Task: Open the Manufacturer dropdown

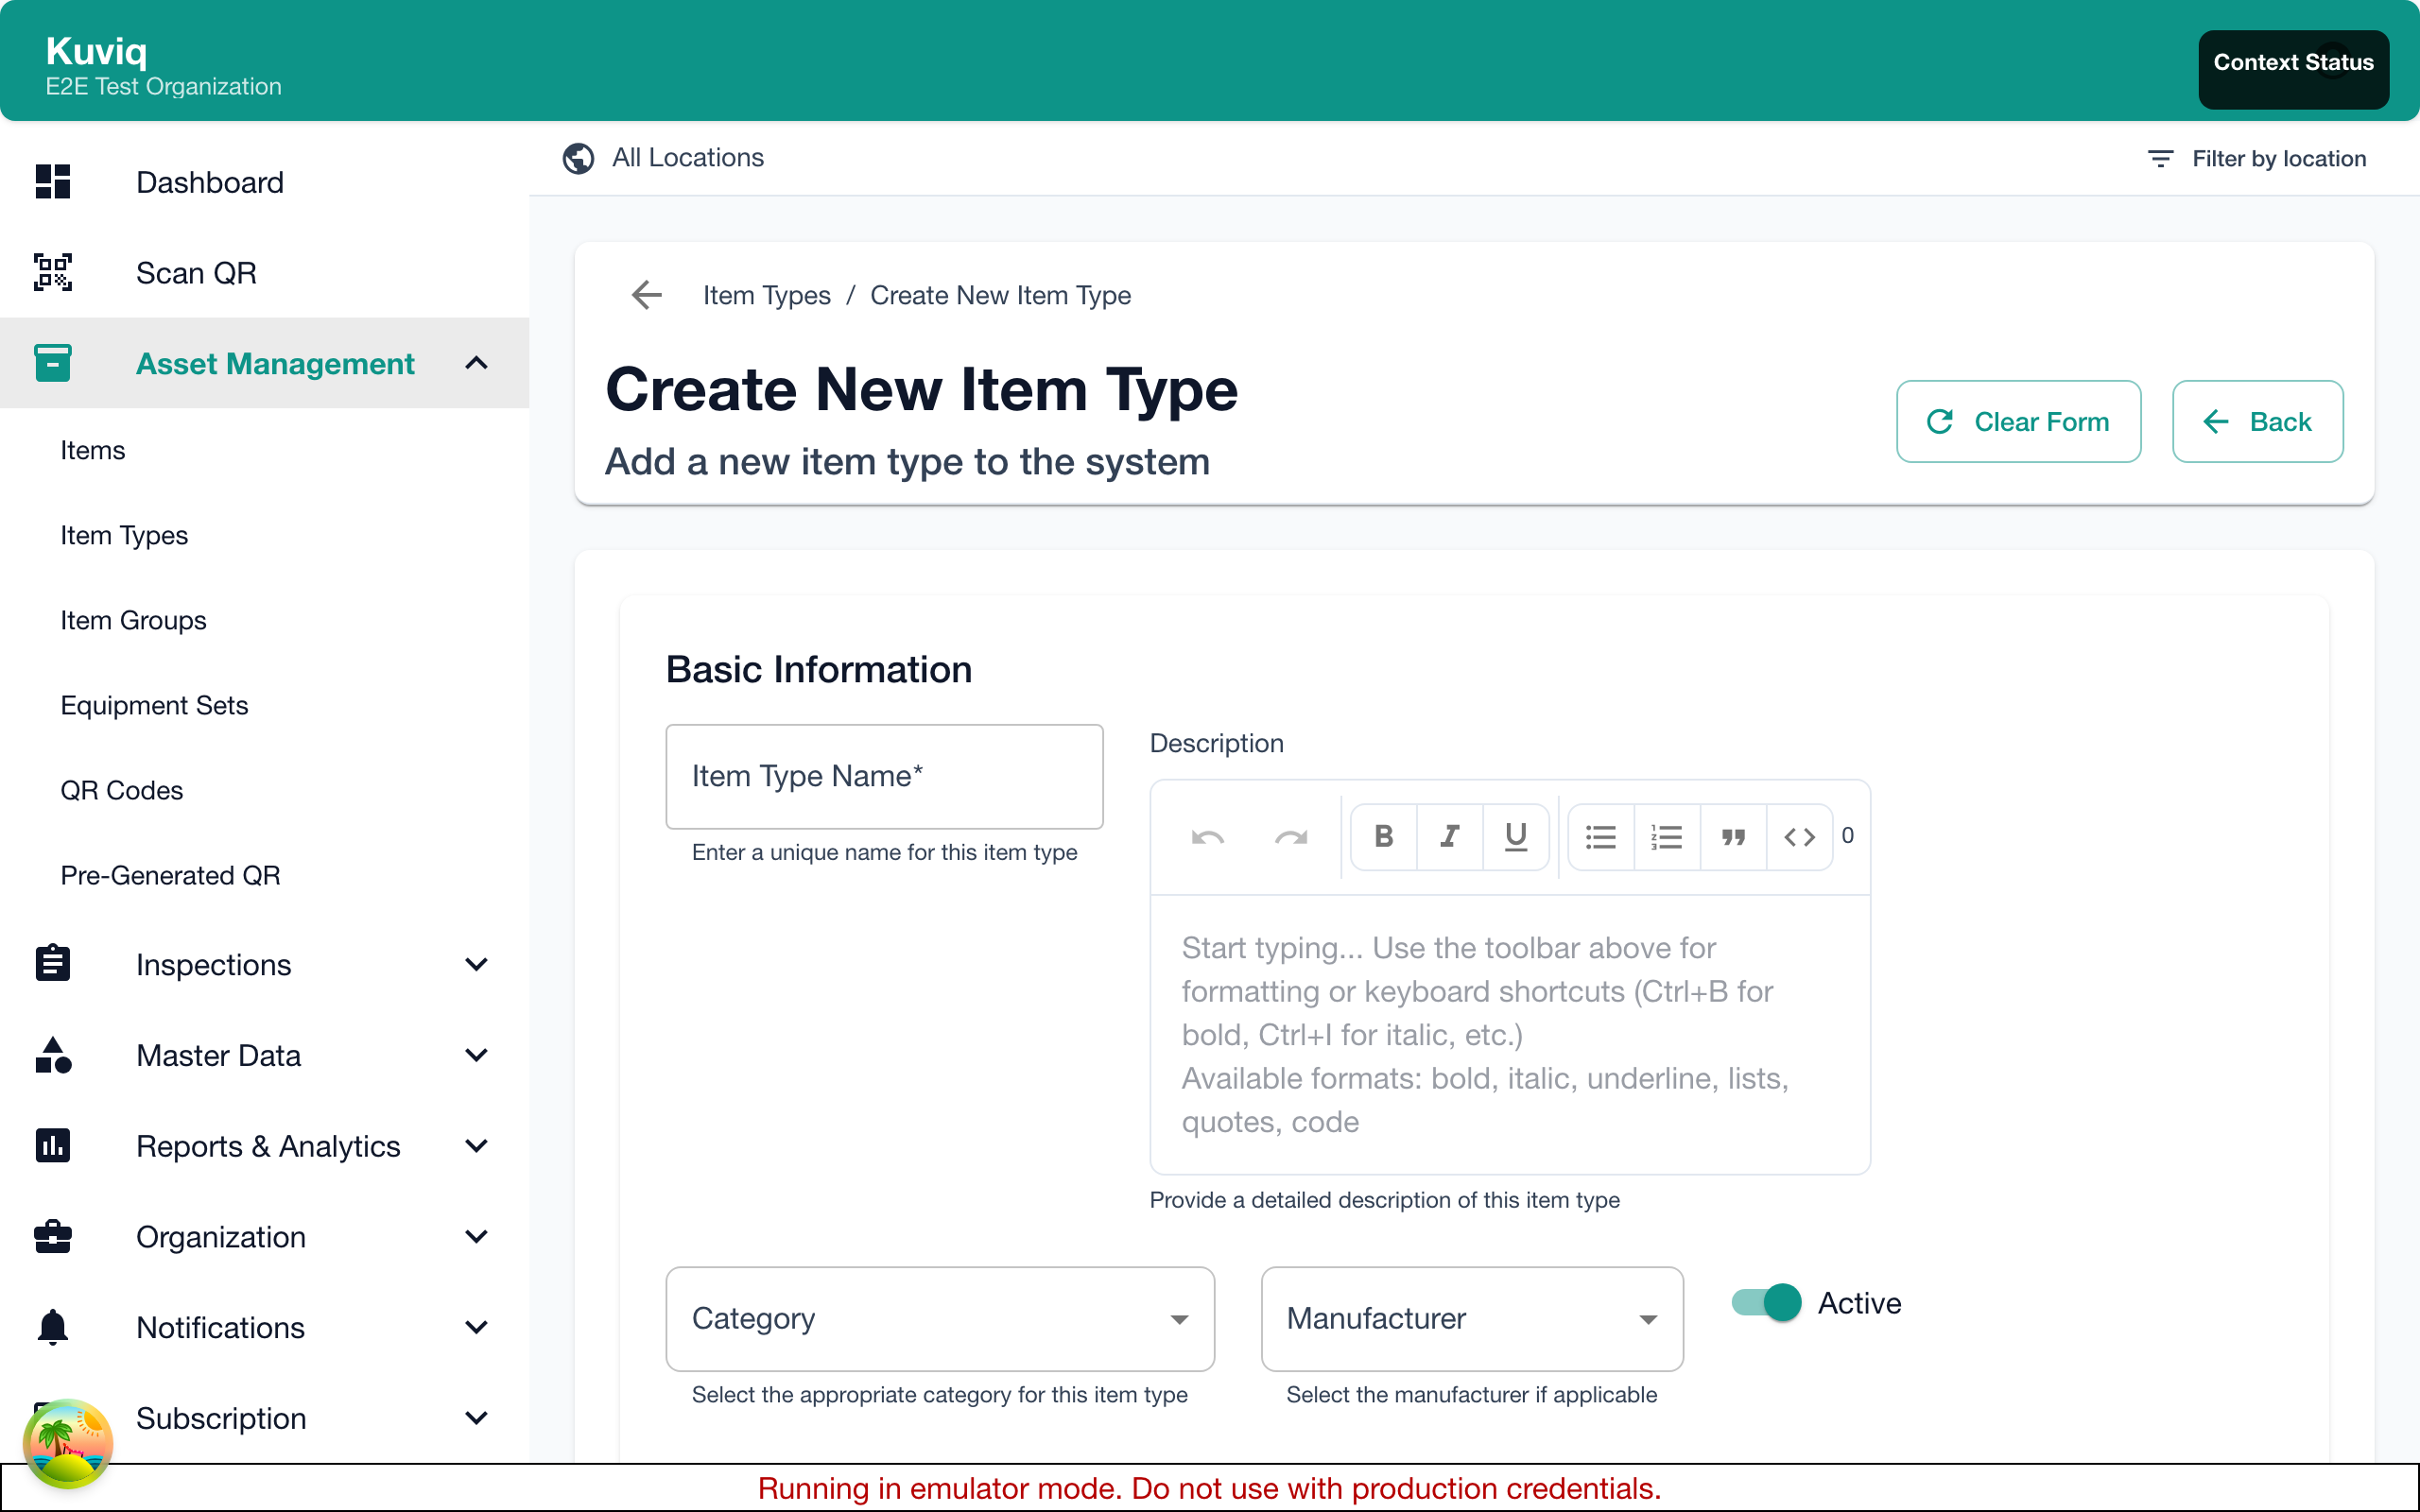Action: point(1471,1318)
